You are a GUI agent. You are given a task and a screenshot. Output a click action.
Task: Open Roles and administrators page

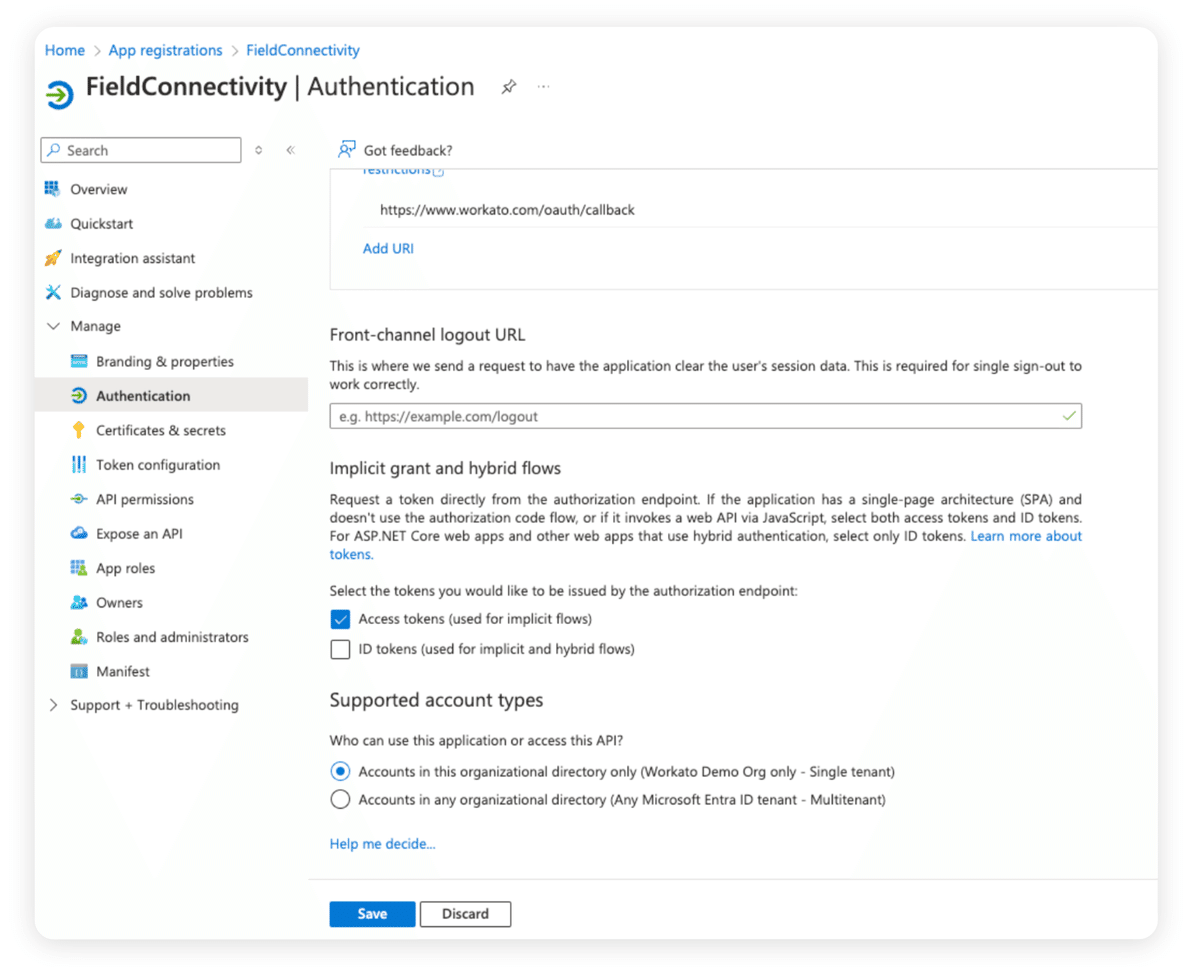click(x=171, y=637)
